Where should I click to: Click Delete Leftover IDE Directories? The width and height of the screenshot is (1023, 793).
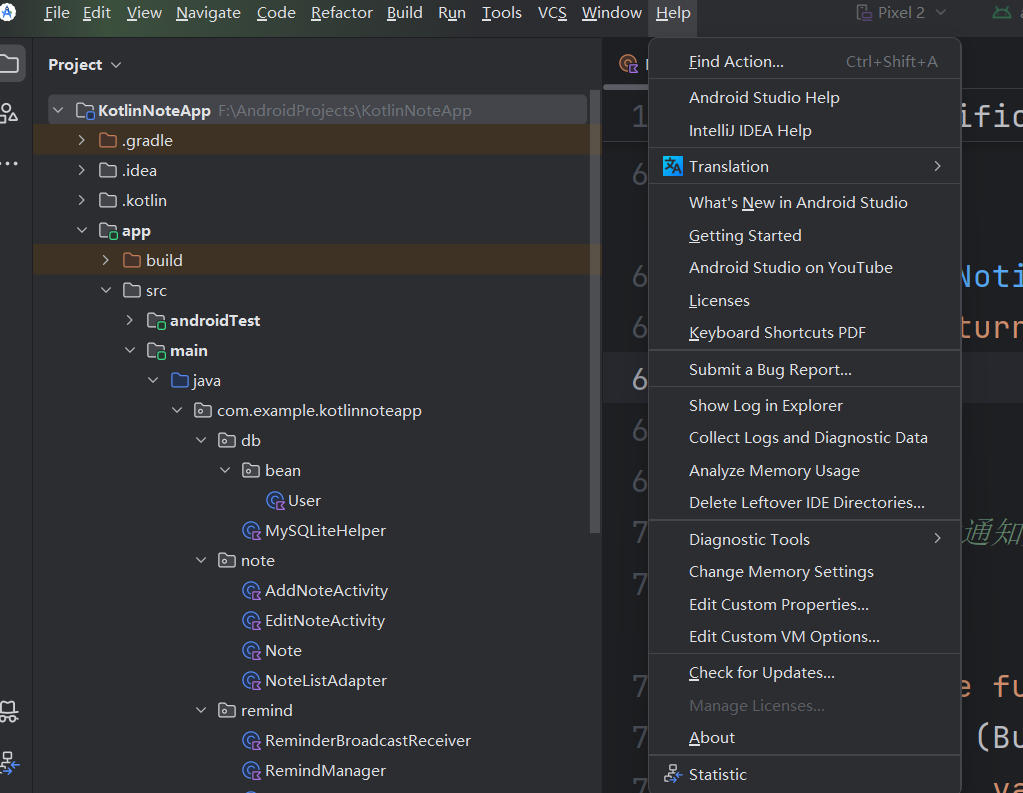805,503
